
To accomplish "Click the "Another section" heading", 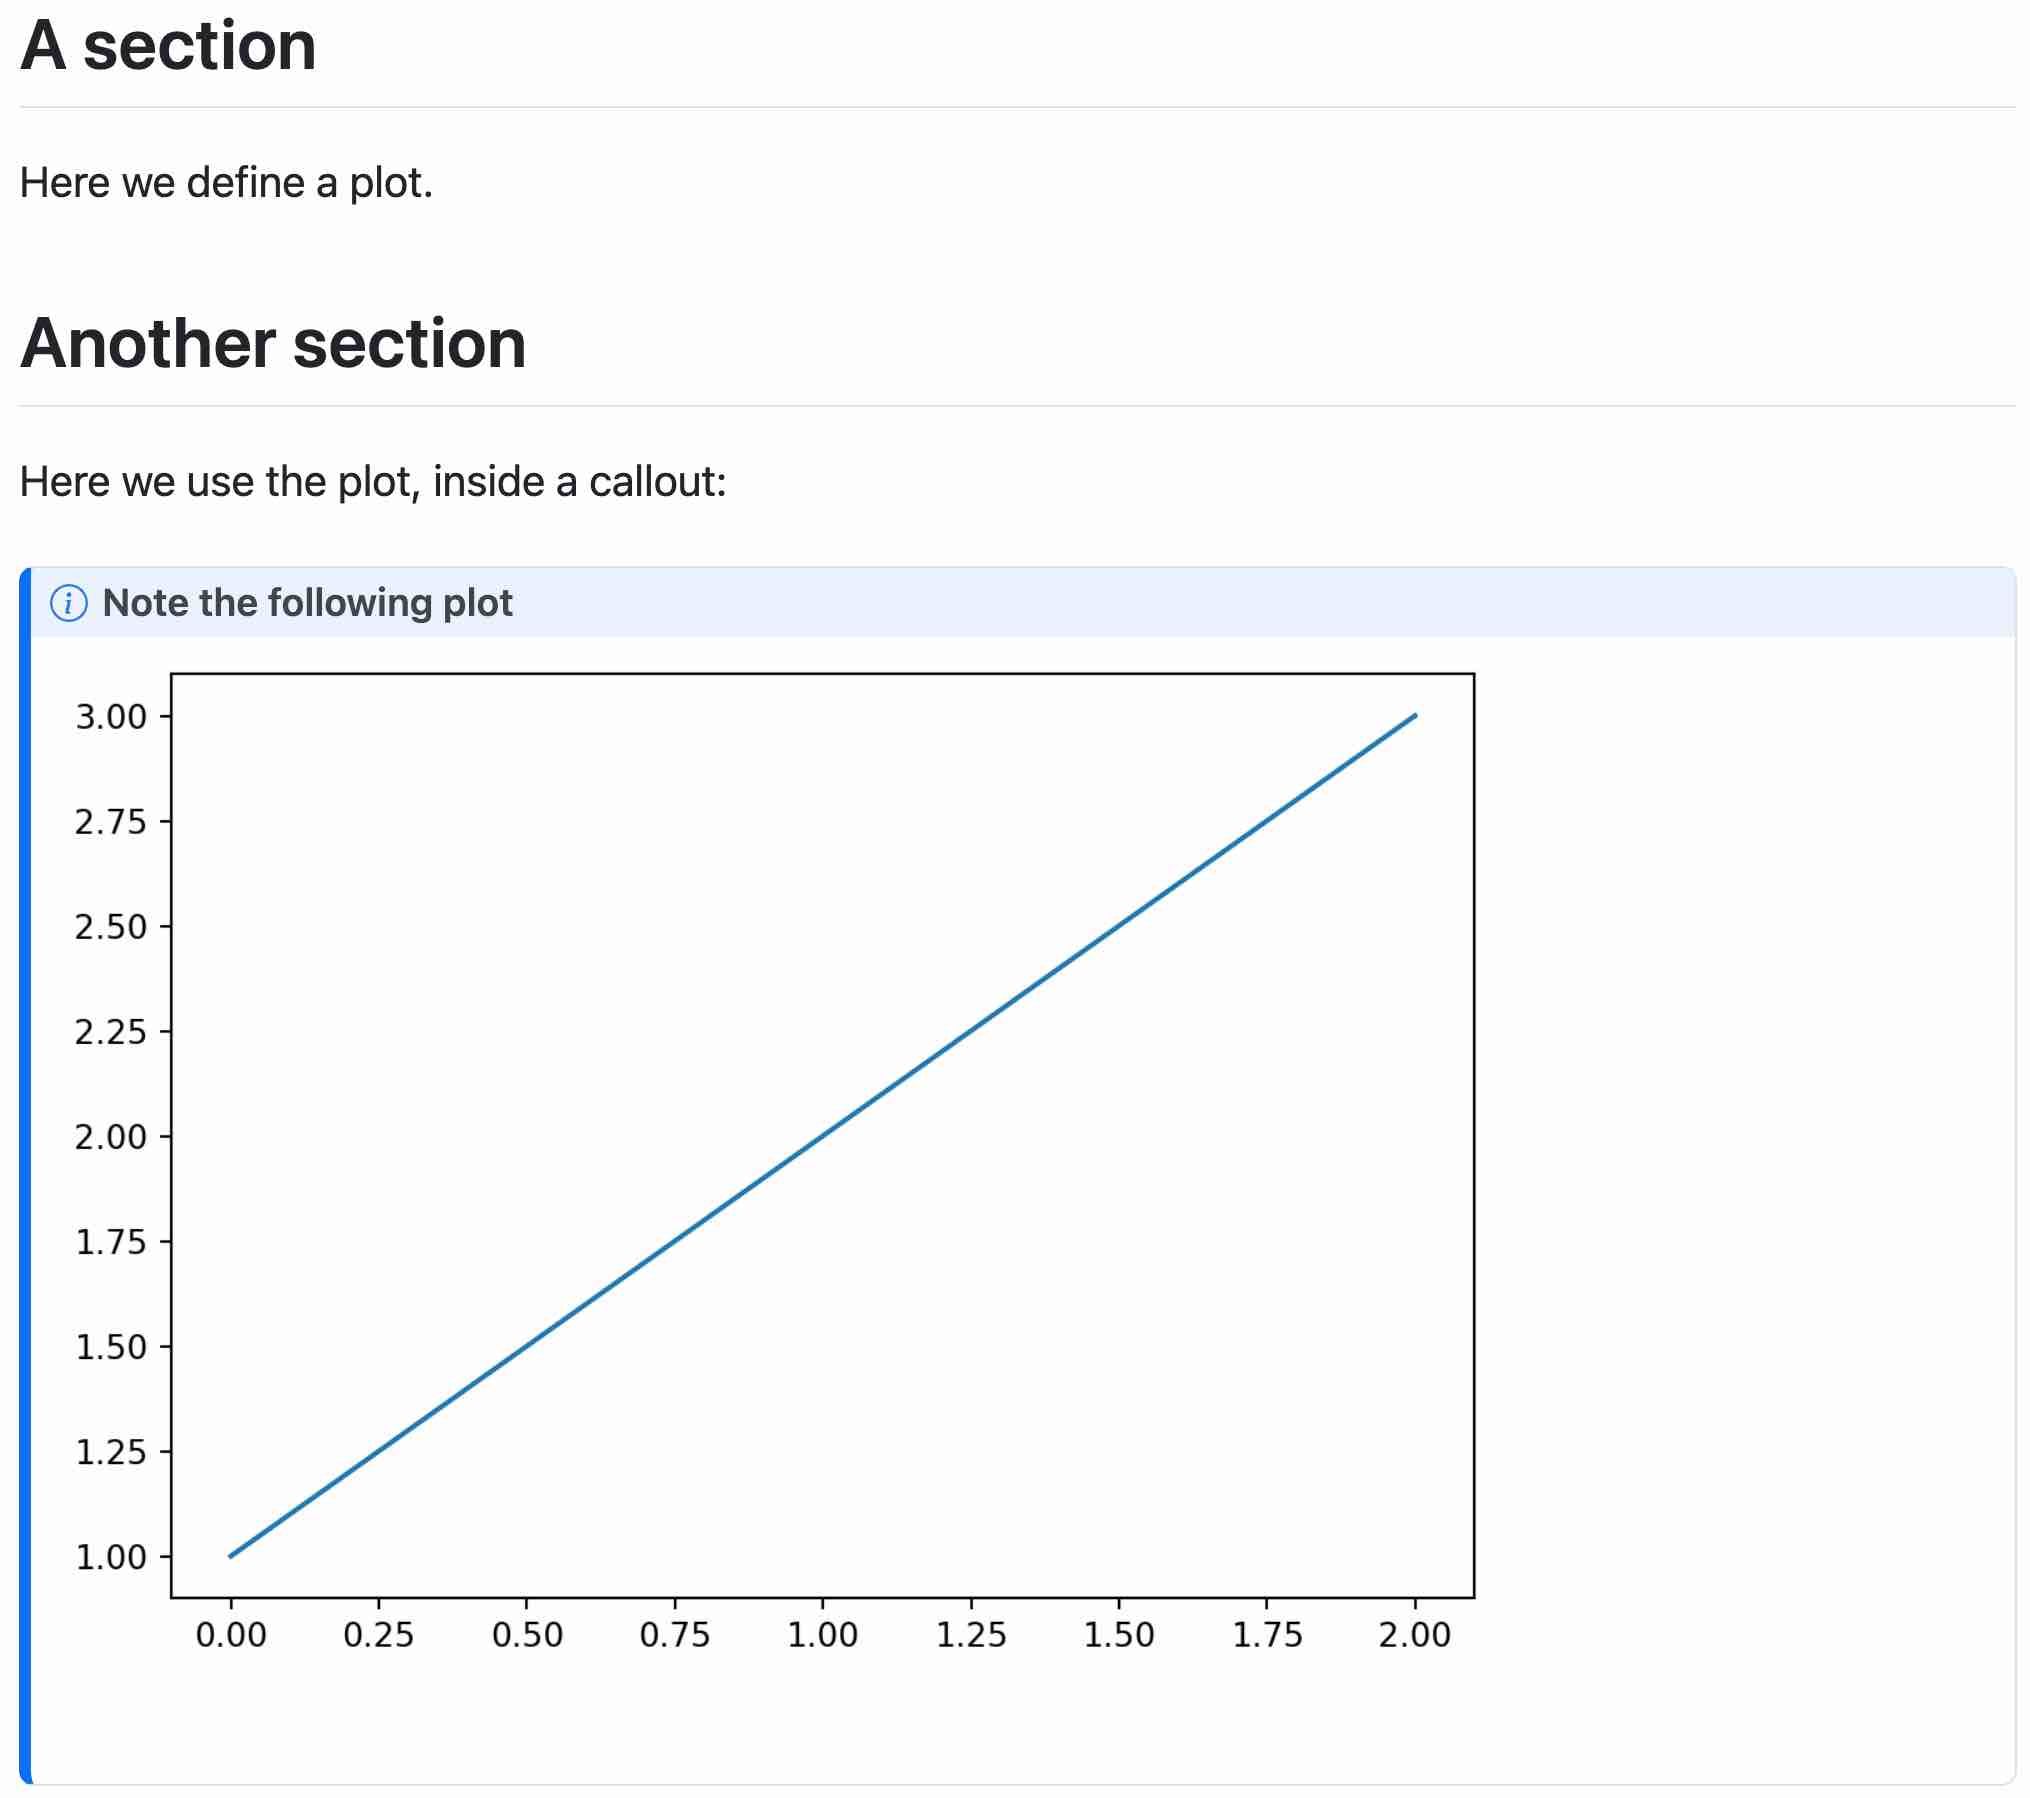I will click(x=273, y=344).
